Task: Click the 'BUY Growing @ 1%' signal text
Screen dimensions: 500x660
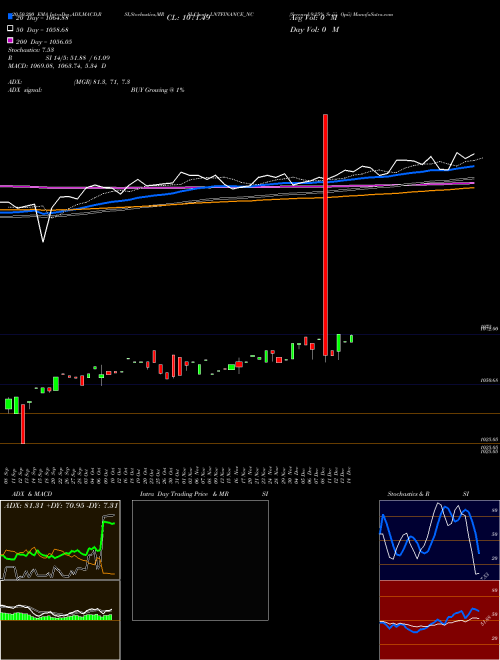Action: [157, 90]
